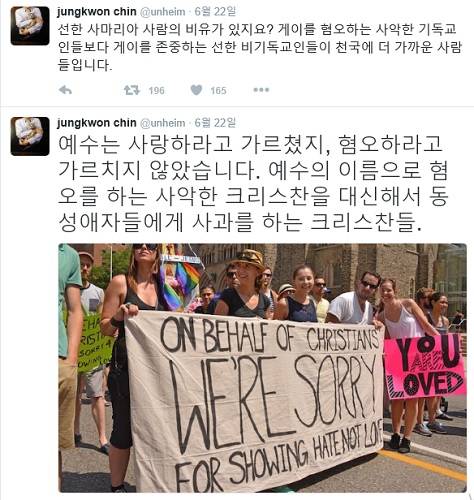Screen dimensions: 474x500
Task: View the 196 retweet count
Action: point(157,91)
